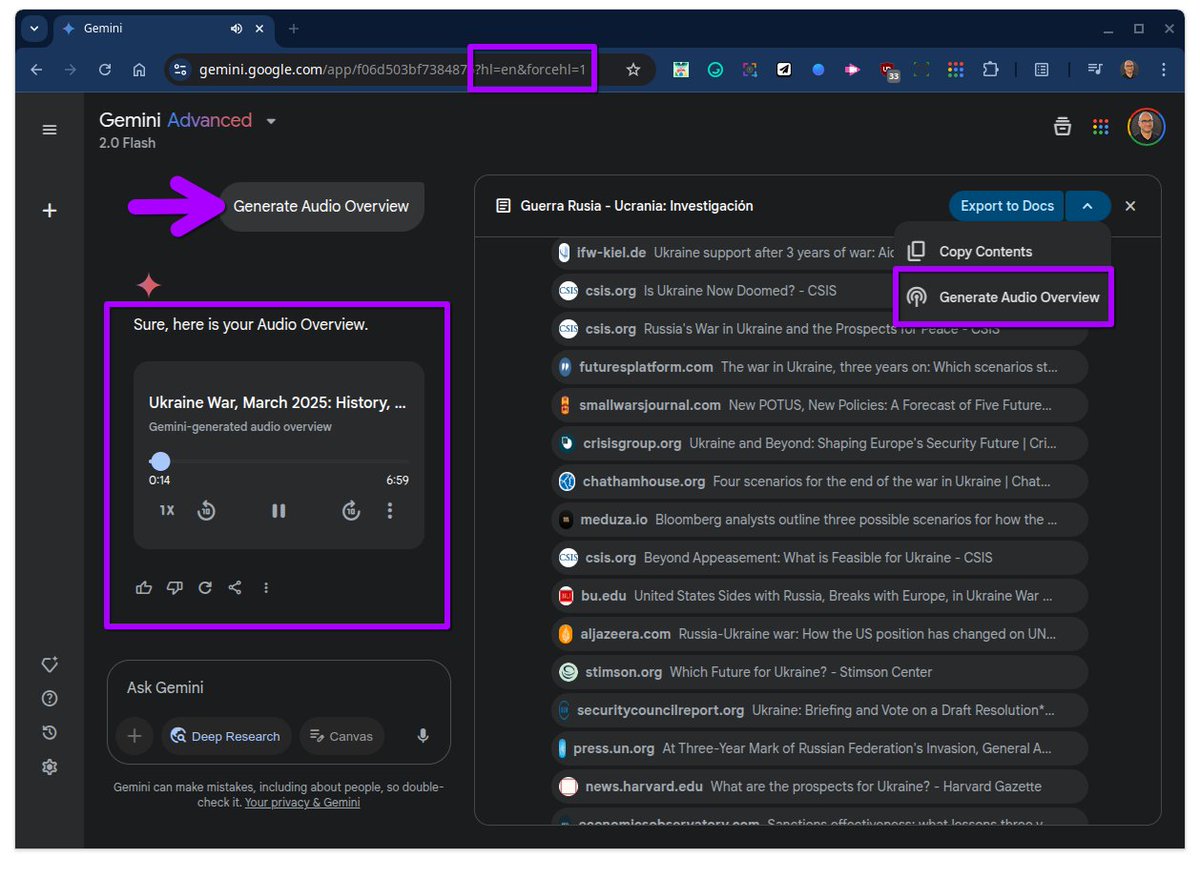Select Copy Contents menu item
Screen dimensions: 1200x879
coord(1003,252)
